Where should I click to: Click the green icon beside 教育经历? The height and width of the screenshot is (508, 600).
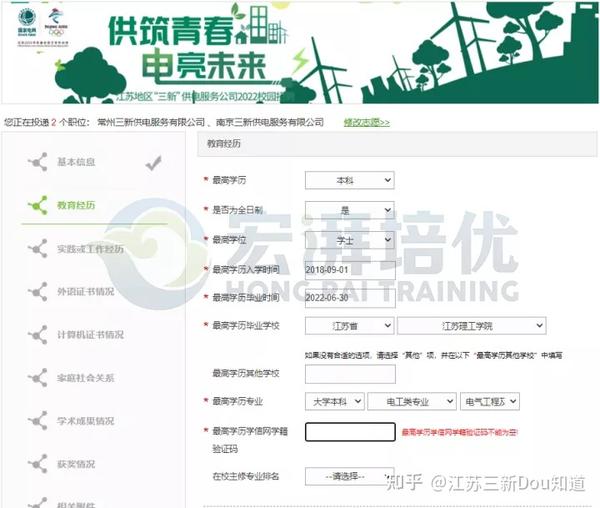38,205
